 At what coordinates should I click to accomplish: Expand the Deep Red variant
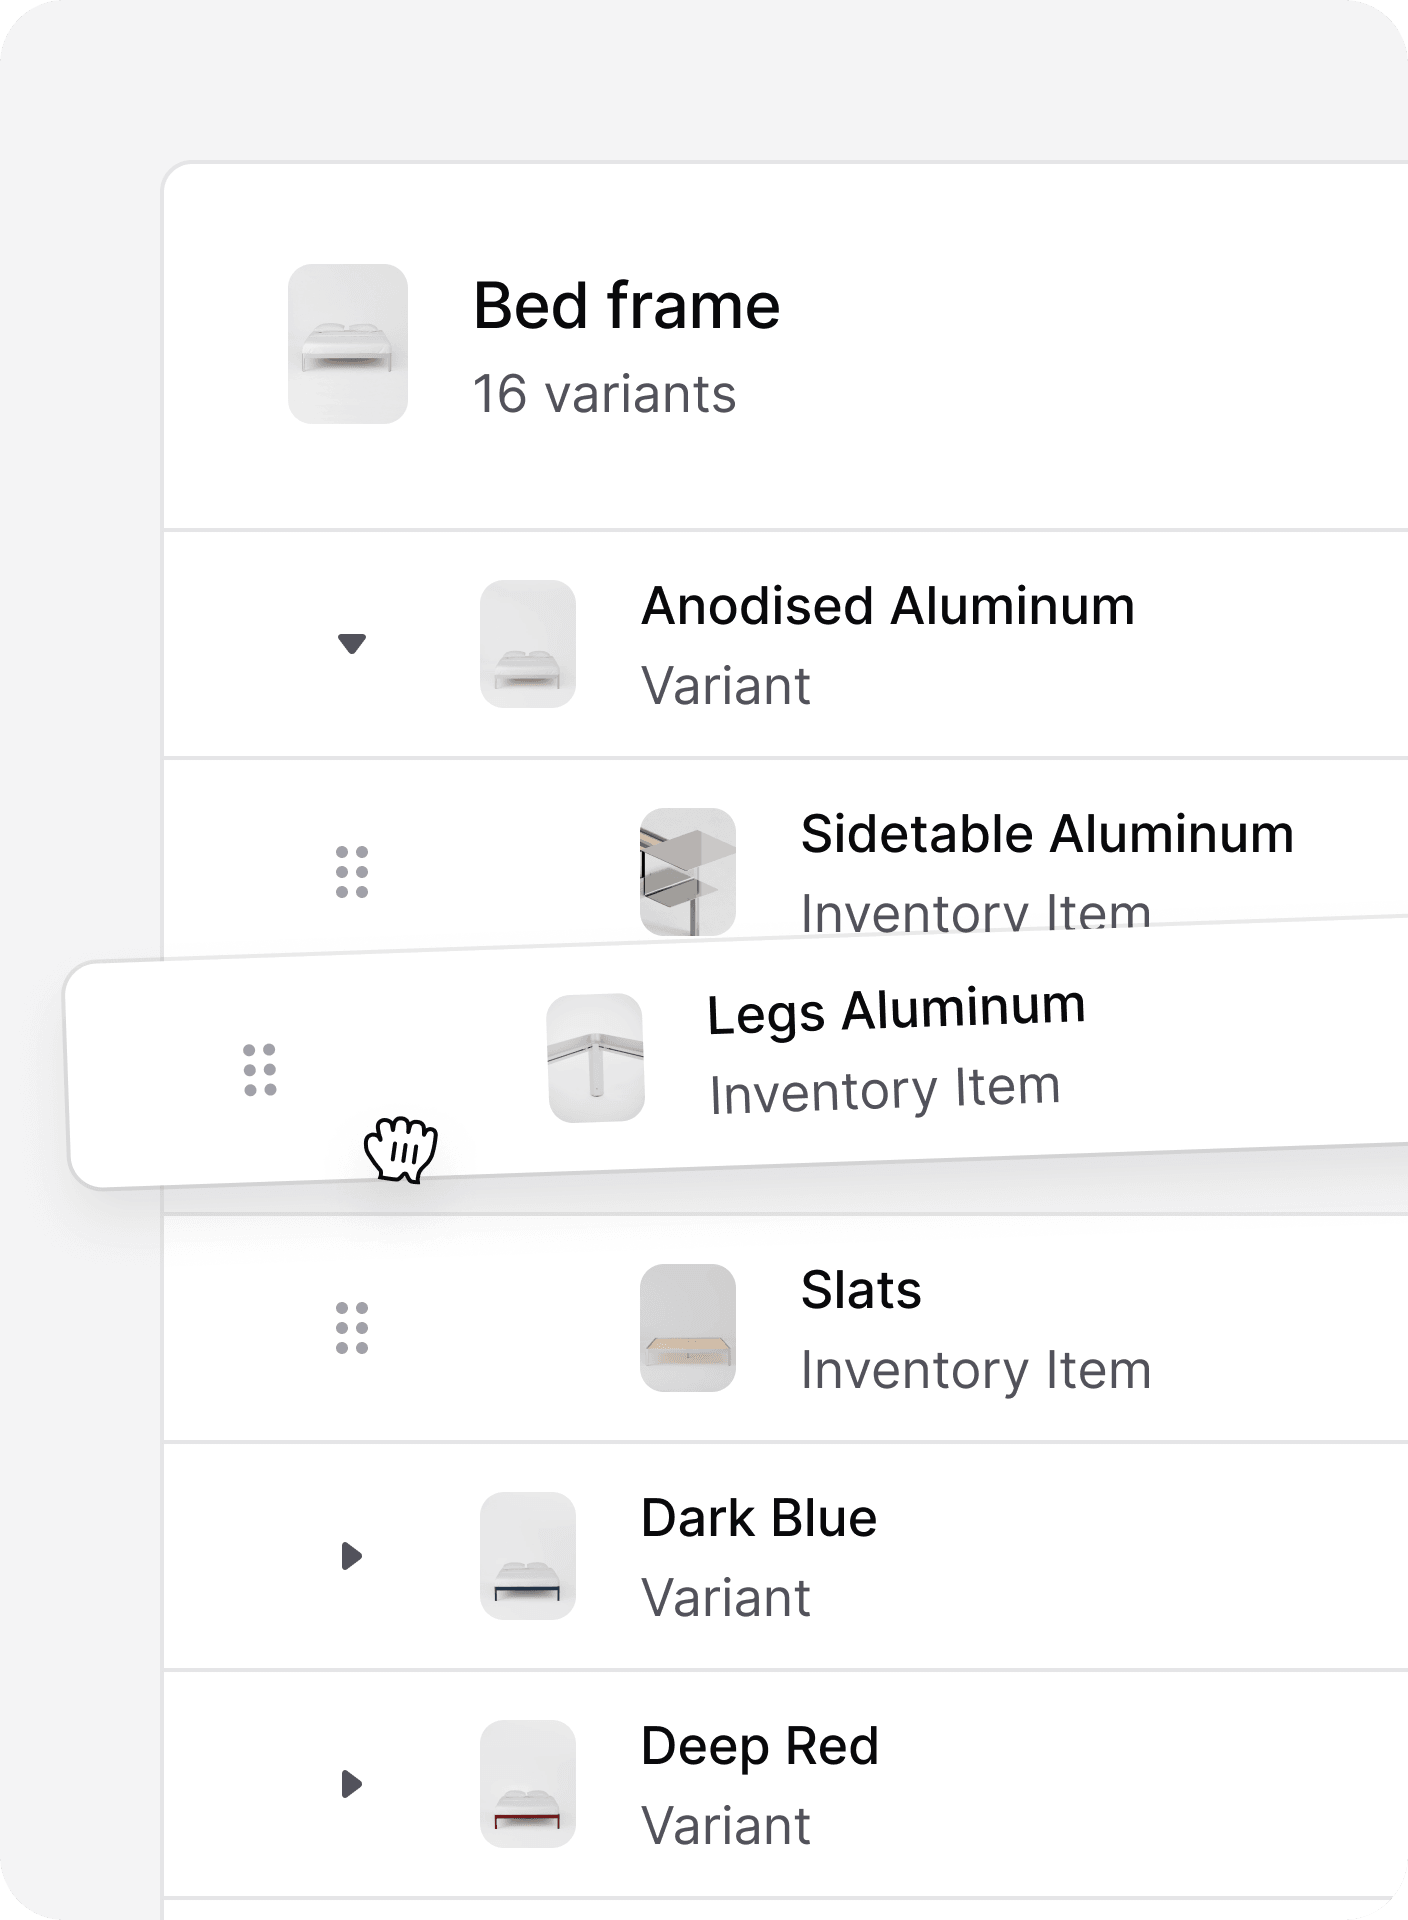coord(351,1784)
